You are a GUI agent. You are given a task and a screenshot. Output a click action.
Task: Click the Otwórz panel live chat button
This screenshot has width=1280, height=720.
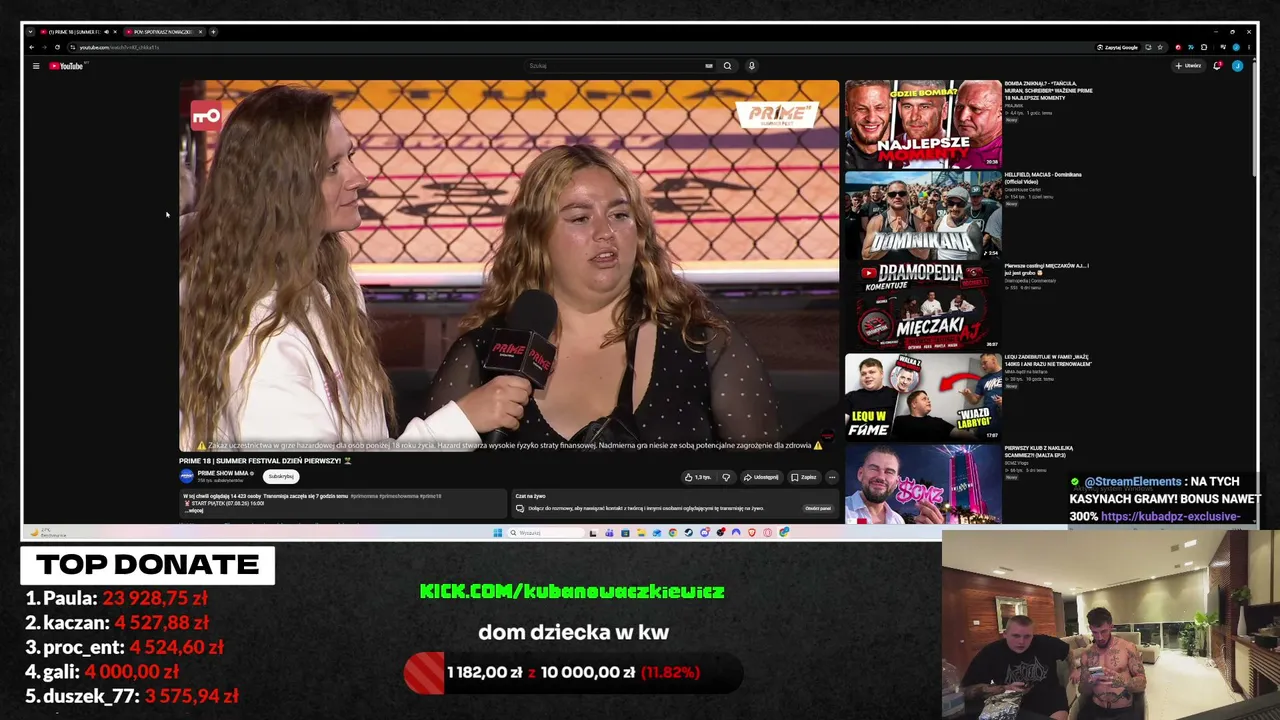coord(818,508)
